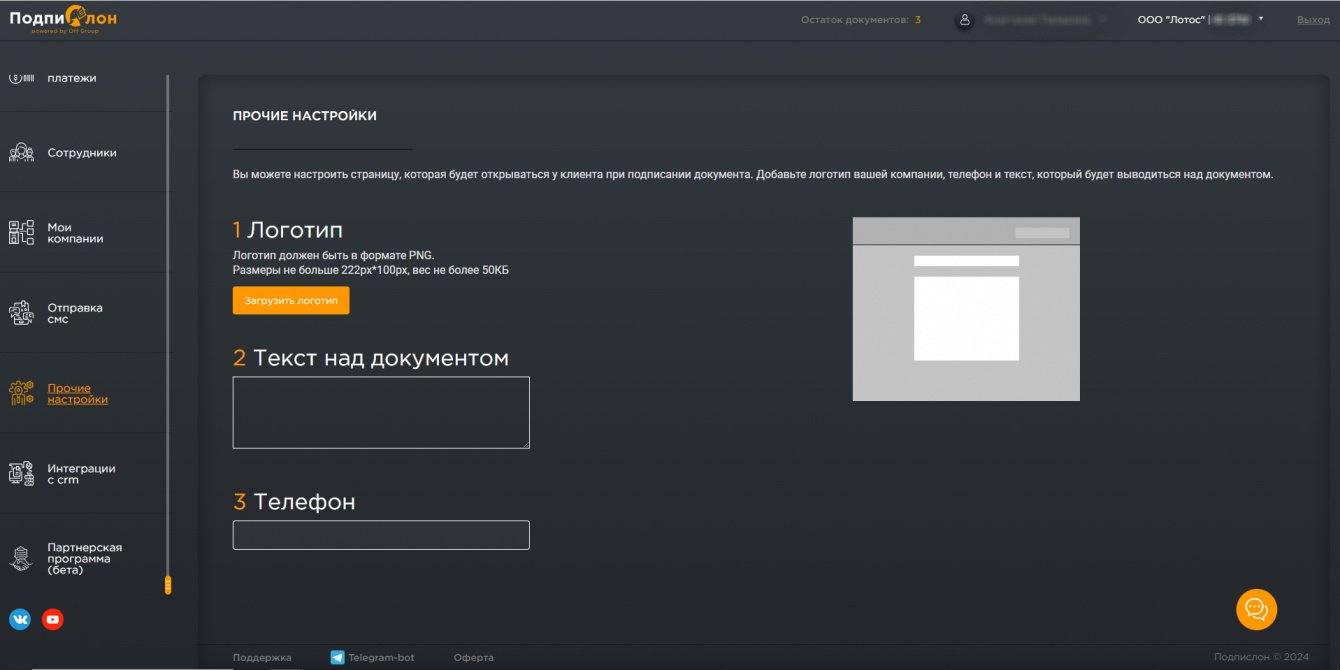The width and height of the screenshot is (1340, 670).
Task: Click the Сотрудники sidebar icon
Action: tap(21, 153)
